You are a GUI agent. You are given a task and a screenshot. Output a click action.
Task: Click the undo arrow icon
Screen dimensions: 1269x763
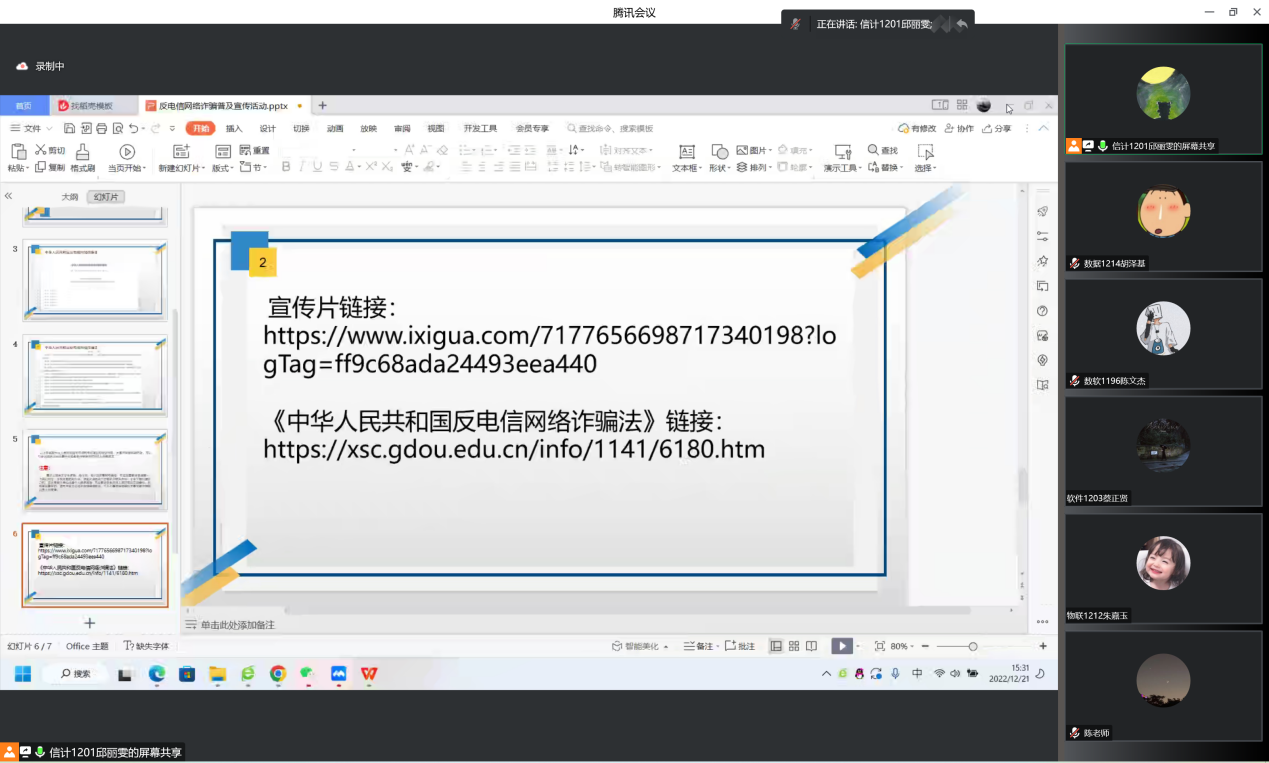[x=133, y=128]
